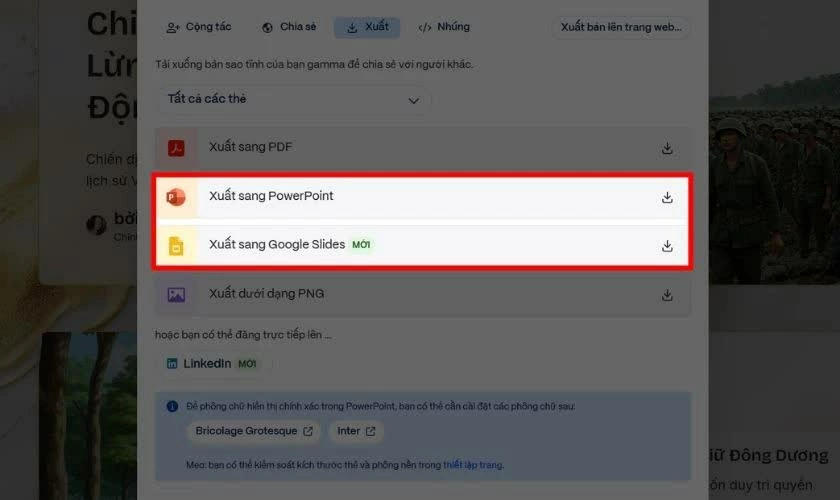
Task: Open the Bricolage Grotesque font link
Action: coord(253,431)
